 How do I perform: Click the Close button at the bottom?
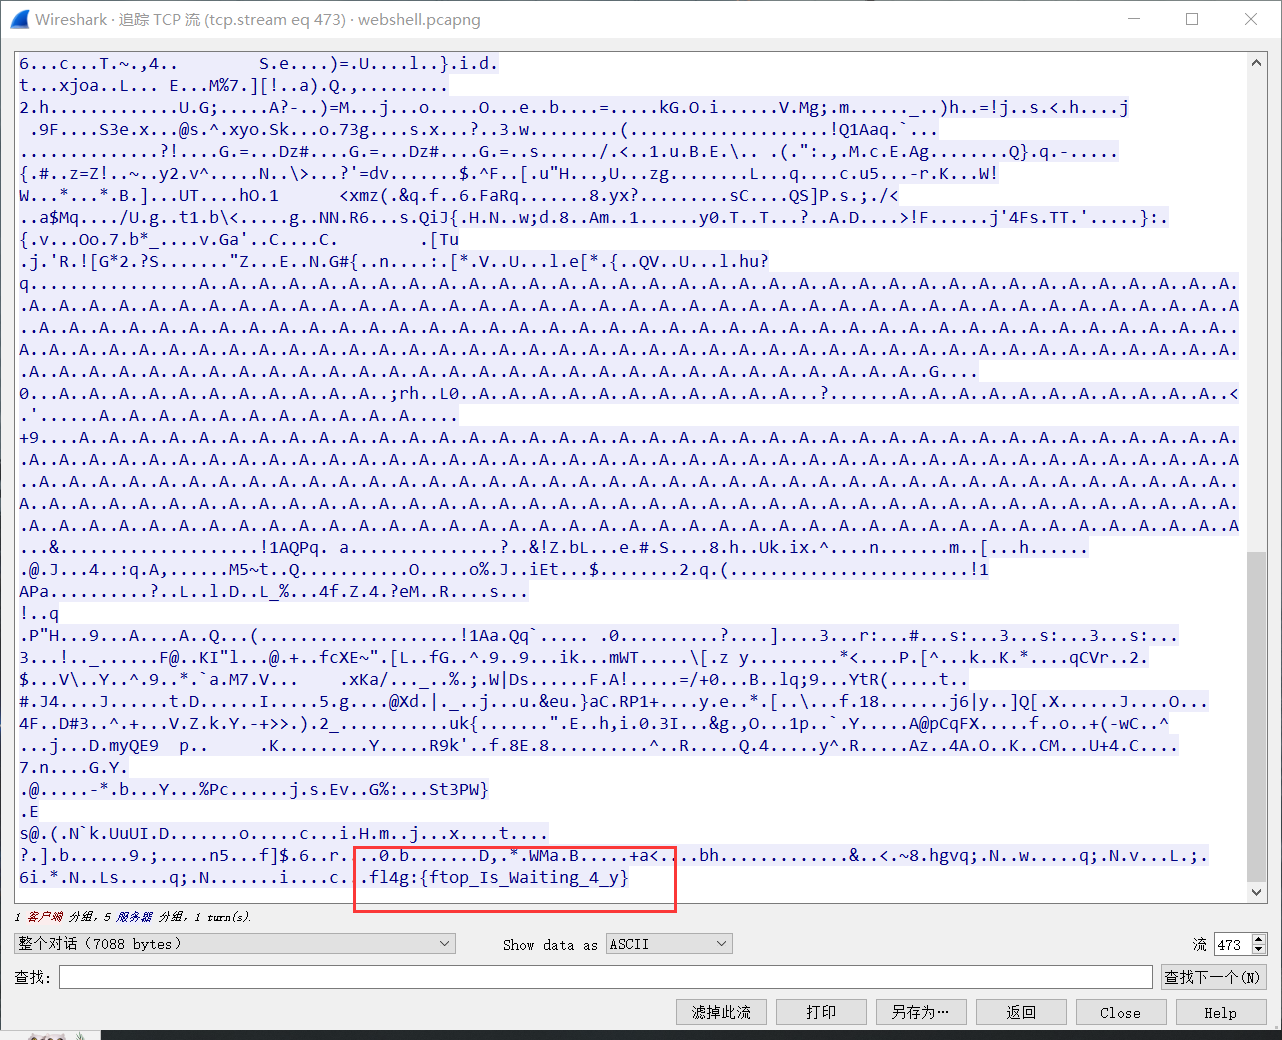click(1120, 1012)
